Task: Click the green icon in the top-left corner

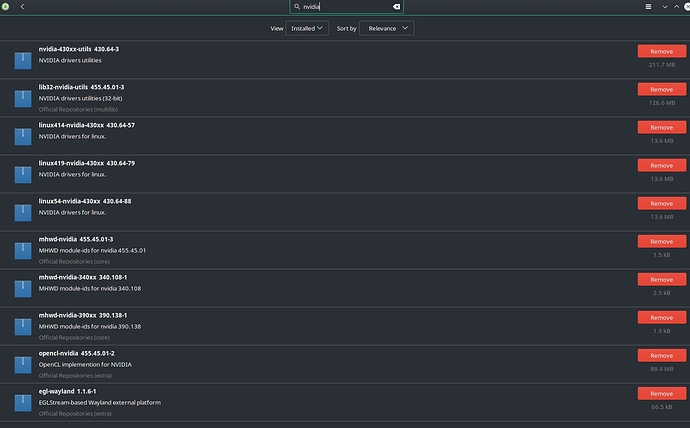Action: coord(5,7)
